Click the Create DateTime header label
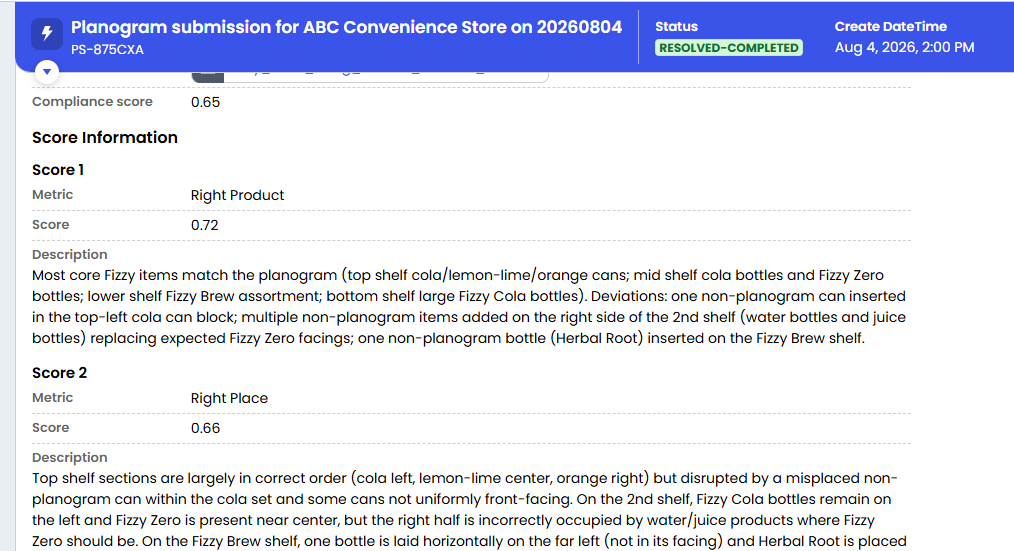The image size is (1014, 551). (890, 27)
